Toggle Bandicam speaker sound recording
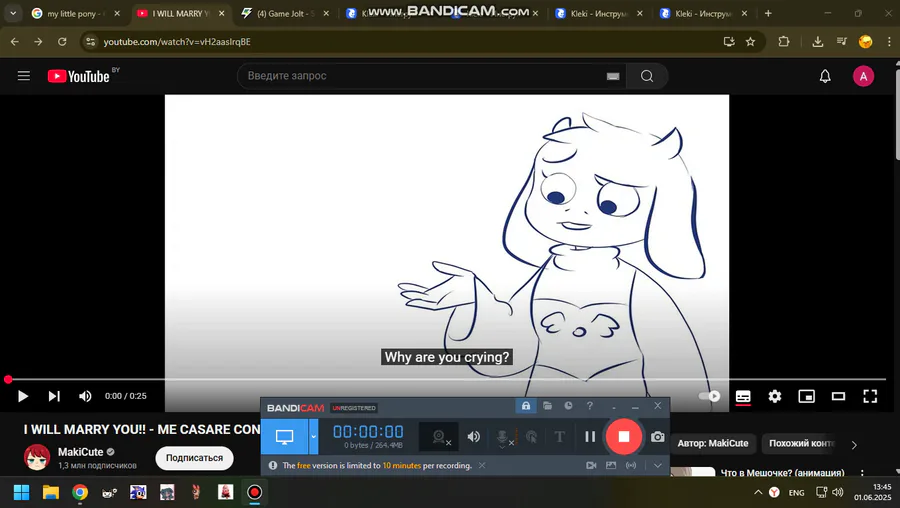The image size is (900, 508). pos(474,437)
